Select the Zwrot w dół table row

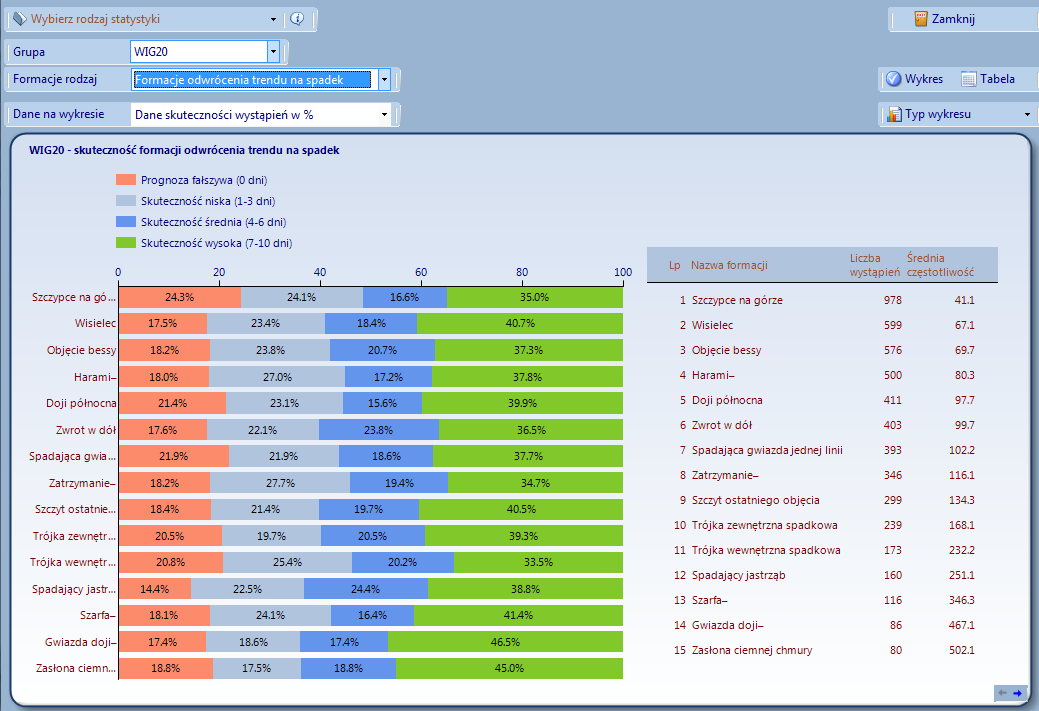pos(822,425)
